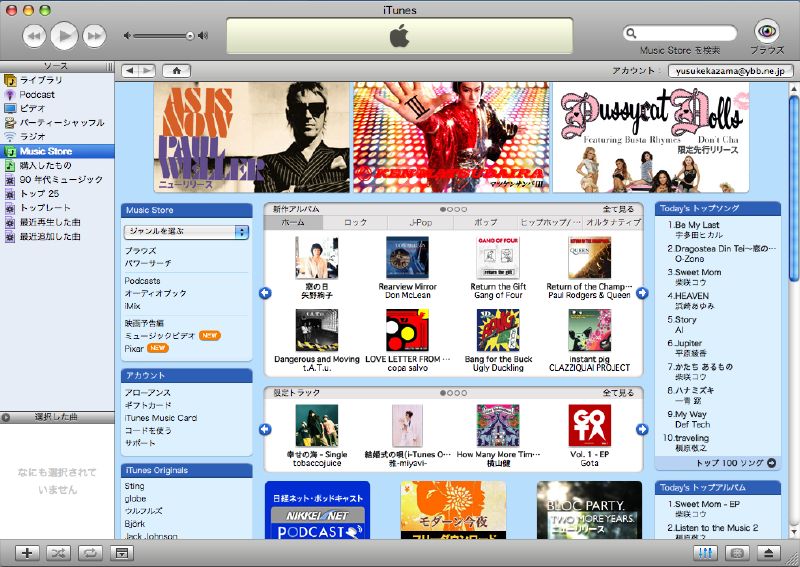Select Podcast in the source list

[57, 94]
